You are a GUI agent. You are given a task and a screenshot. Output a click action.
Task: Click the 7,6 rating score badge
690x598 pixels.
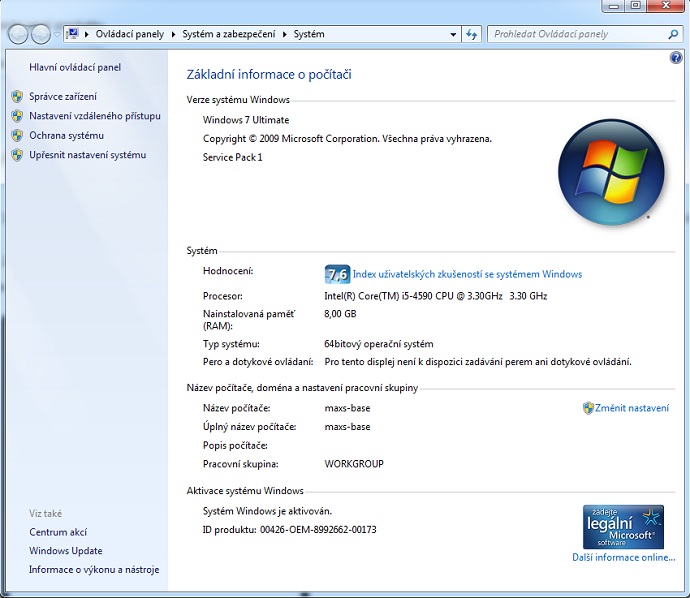[x=338, y=274]
